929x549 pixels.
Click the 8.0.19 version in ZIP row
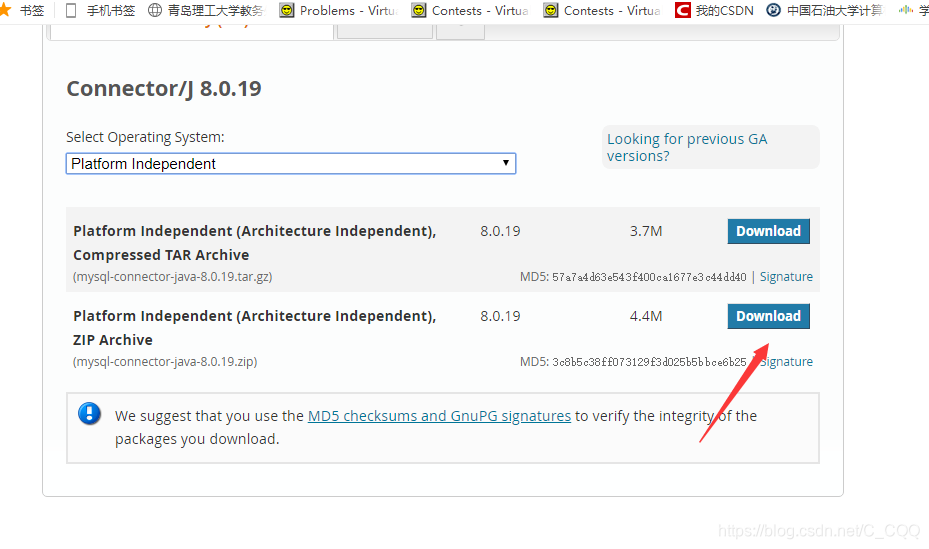coord(500,316)
